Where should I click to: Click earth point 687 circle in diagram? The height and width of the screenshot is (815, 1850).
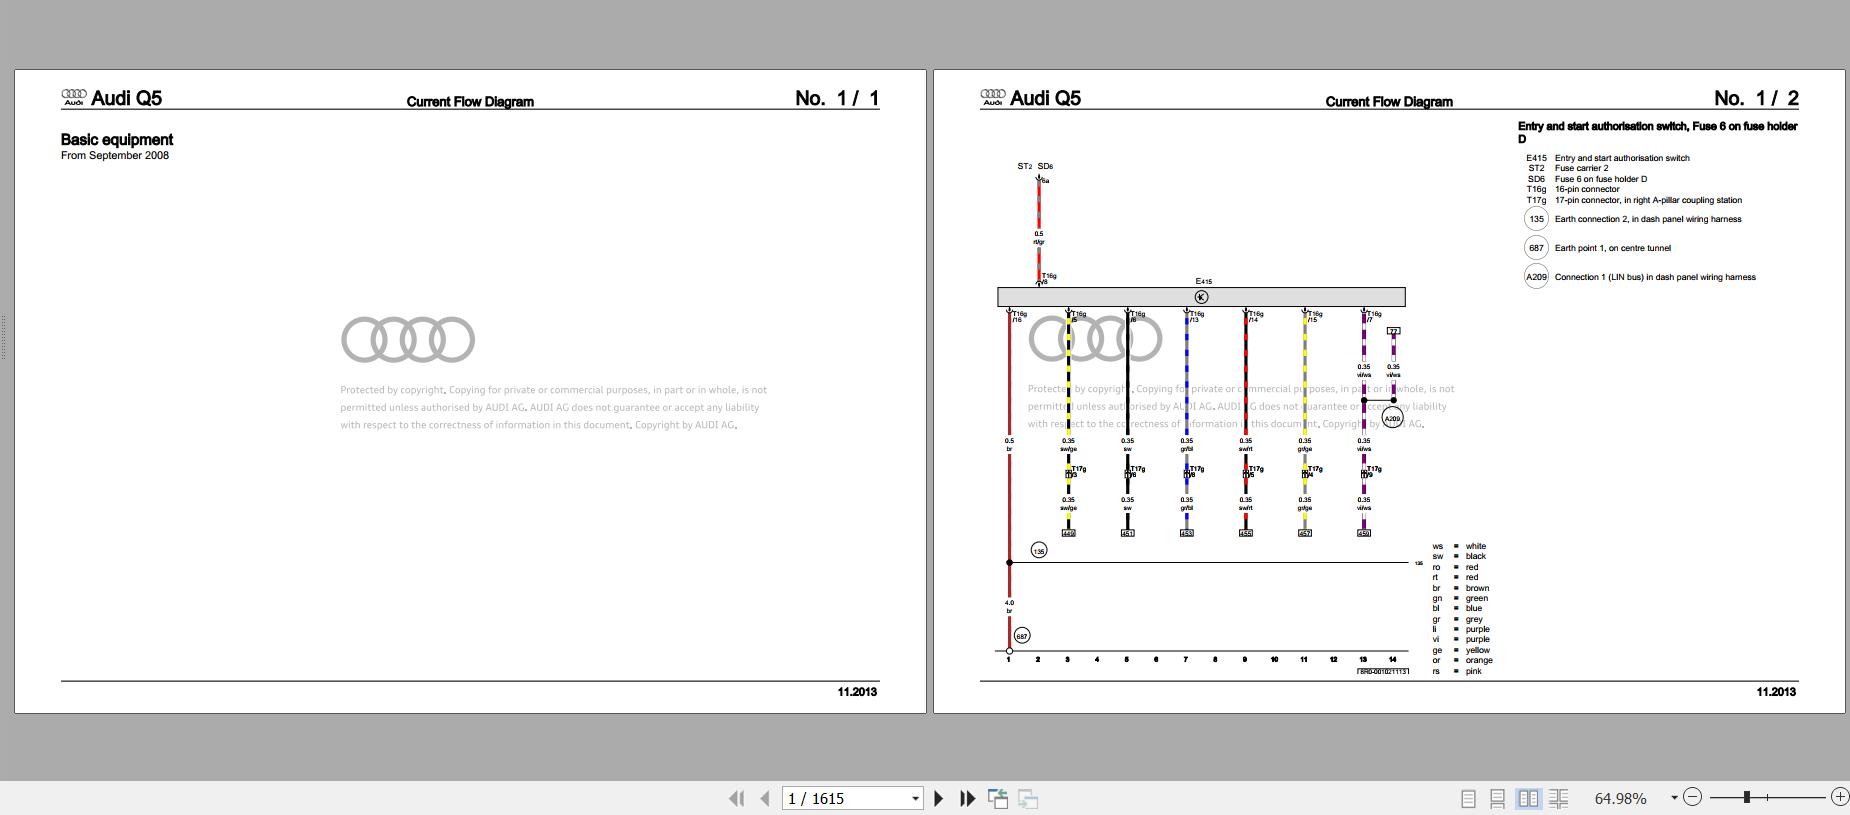[1021, 636]
